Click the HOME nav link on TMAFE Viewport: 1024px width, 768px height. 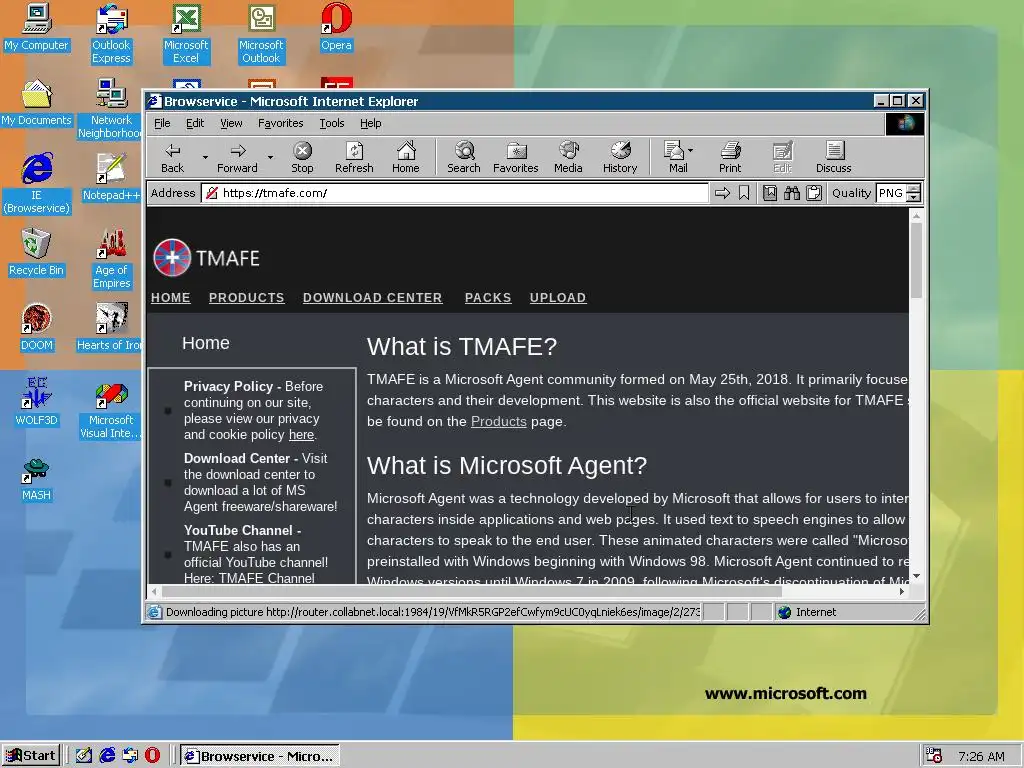coord(170,298)
